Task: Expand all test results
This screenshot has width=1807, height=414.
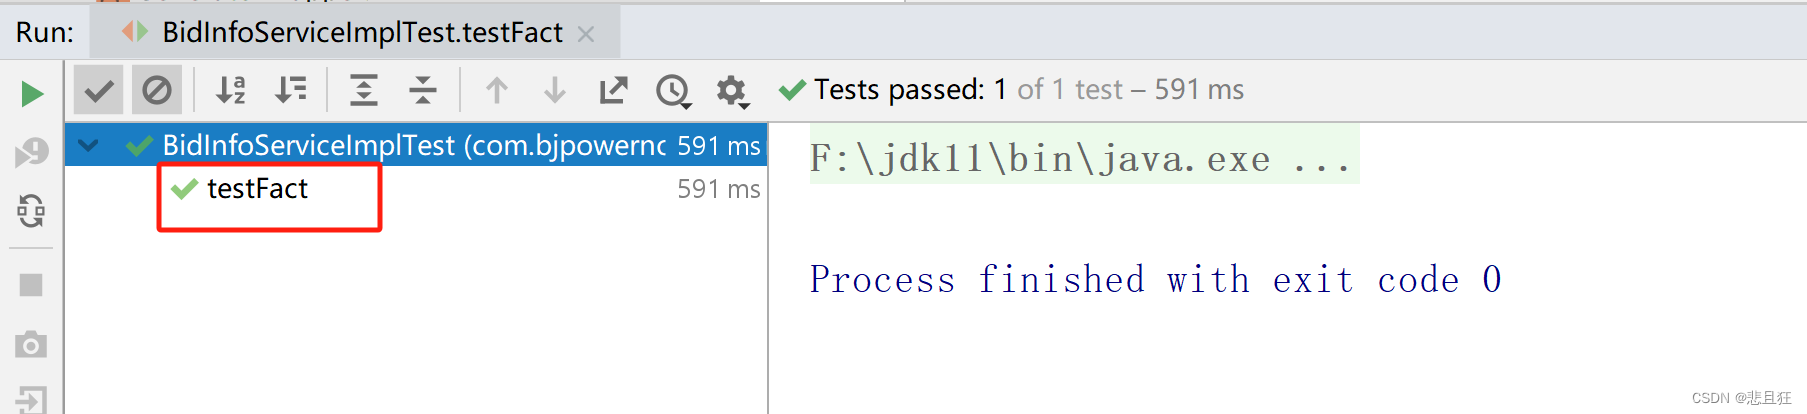Action: [363, 90]
